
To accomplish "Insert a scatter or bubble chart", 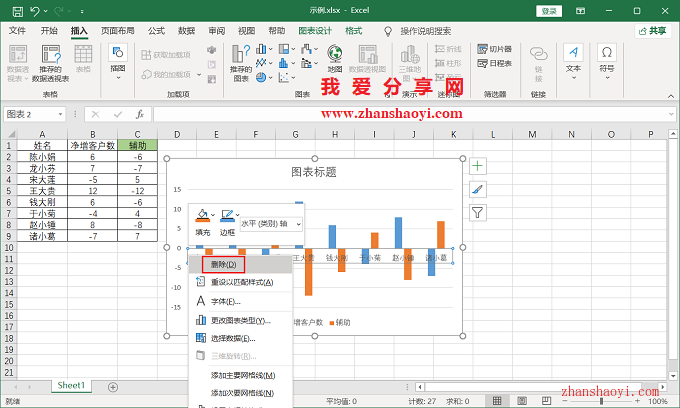I will coord(284,78).
